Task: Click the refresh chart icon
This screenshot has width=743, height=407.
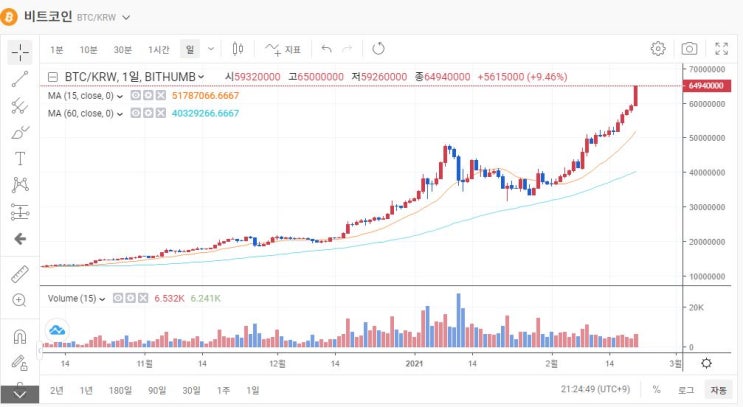Action: tap(378, 49)
